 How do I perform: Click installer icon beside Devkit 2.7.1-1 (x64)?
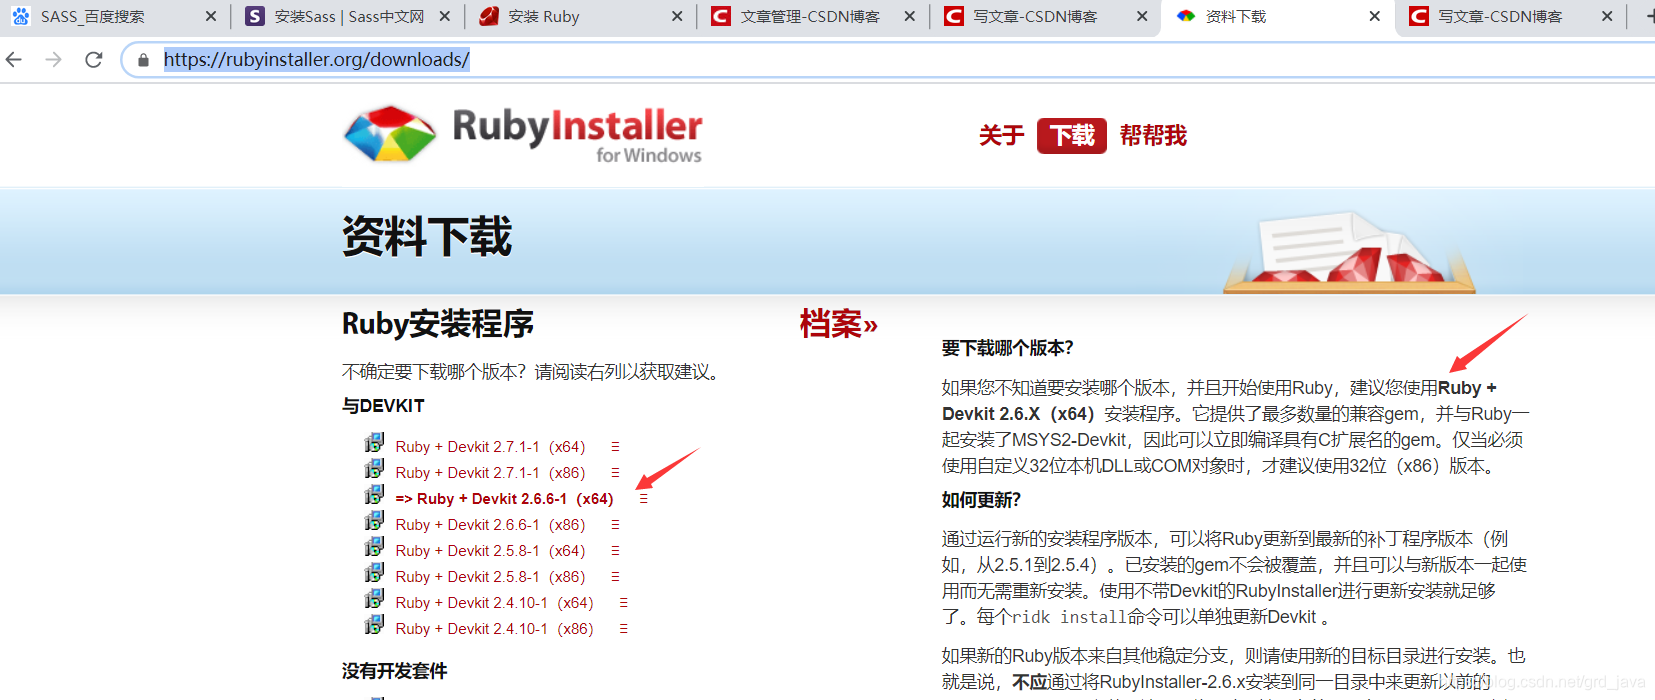(374, 443)
